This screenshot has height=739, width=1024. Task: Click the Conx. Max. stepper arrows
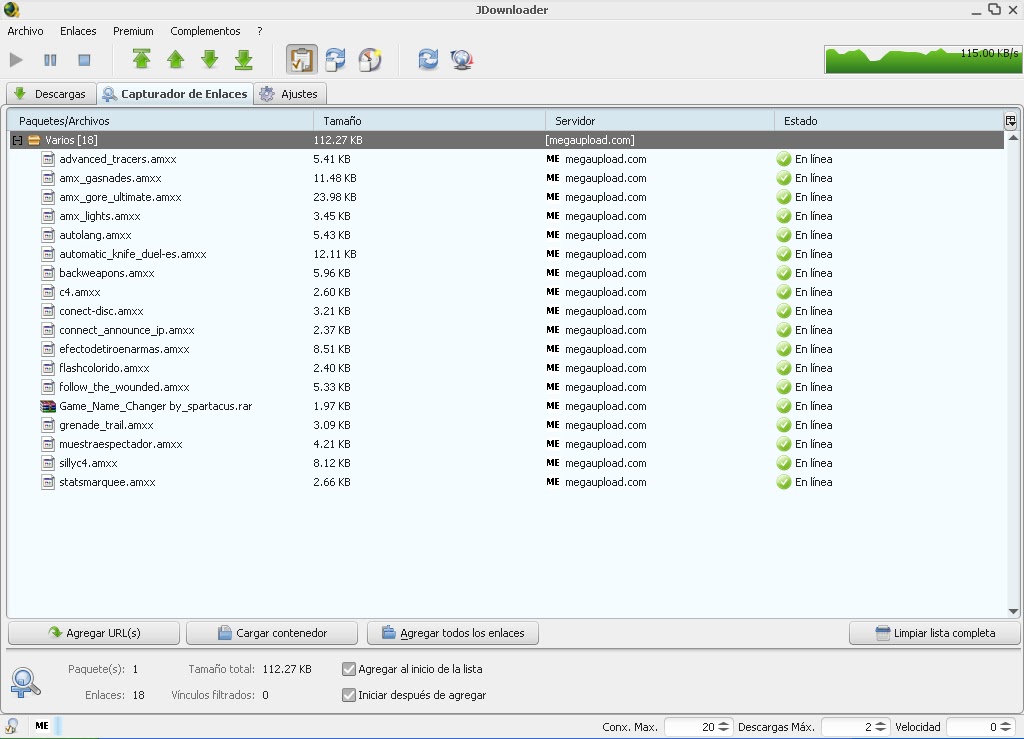[724, 727]
